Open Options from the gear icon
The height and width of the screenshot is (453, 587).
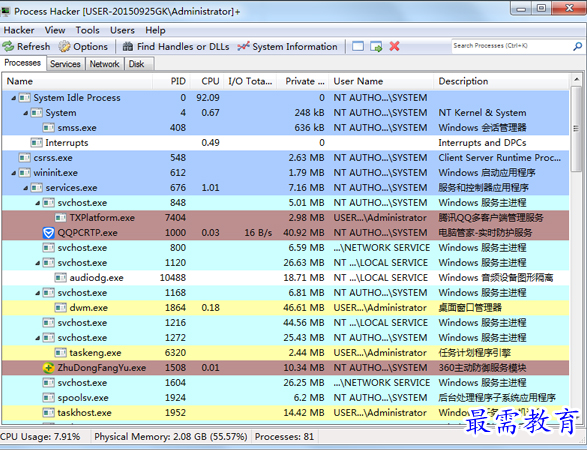click(x=64, y=46)
